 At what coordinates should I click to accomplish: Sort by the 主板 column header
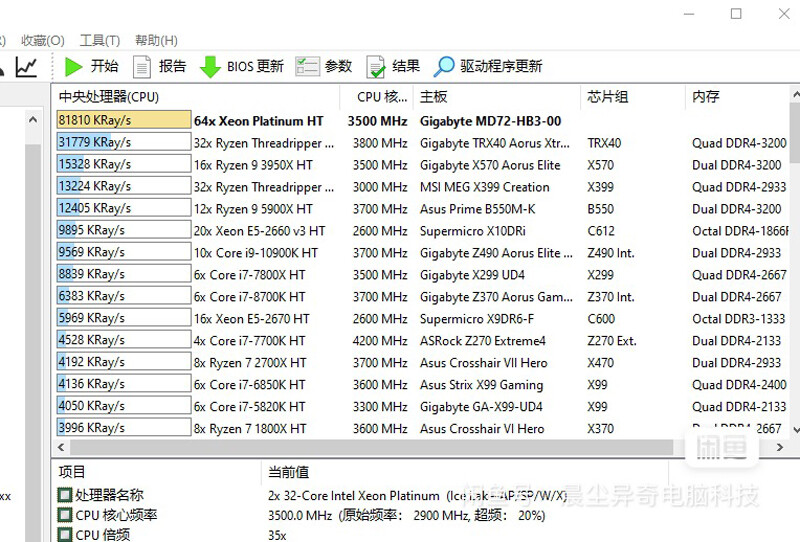tap(434, 97)
